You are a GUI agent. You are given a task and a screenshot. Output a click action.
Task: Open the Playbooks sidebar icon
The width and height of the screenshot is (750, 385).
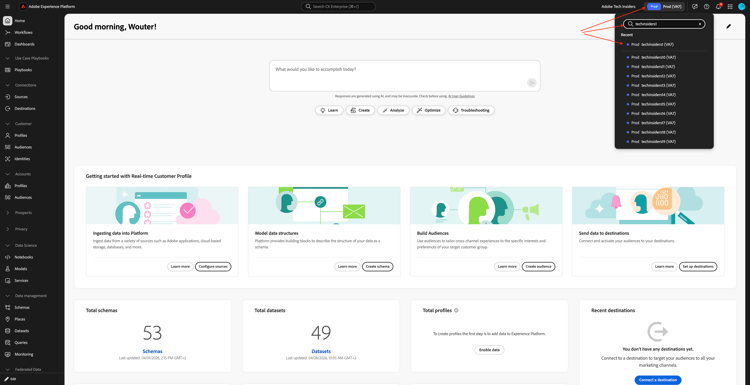8,70
